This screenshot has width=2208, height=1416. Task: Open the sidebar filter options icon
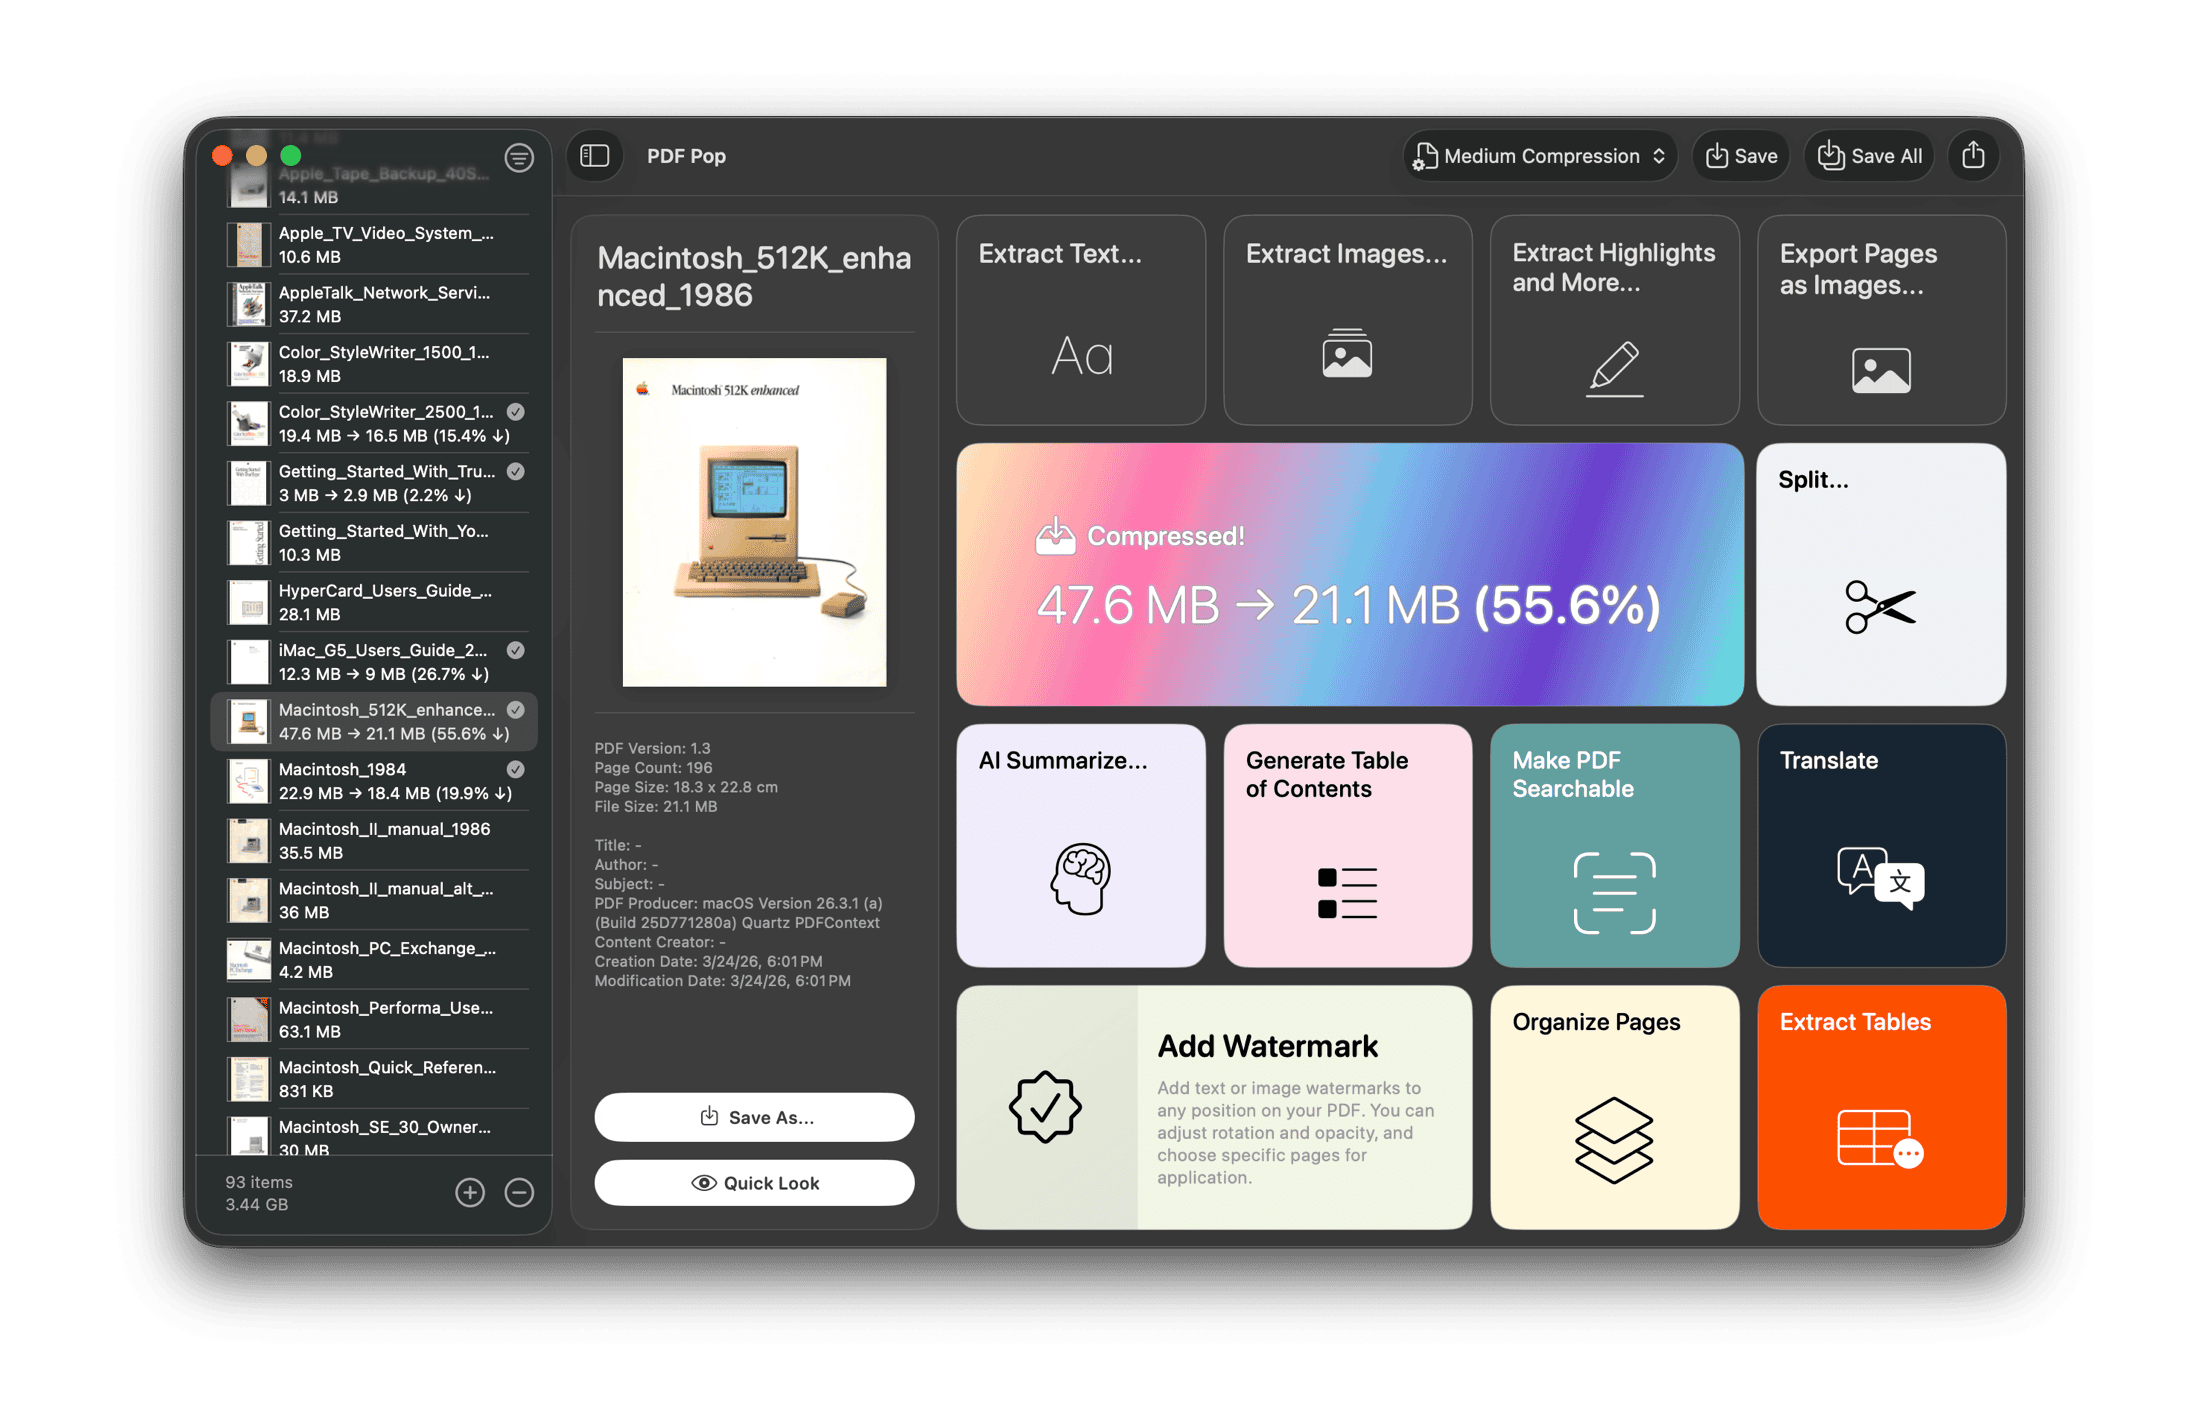click(518, 157)
